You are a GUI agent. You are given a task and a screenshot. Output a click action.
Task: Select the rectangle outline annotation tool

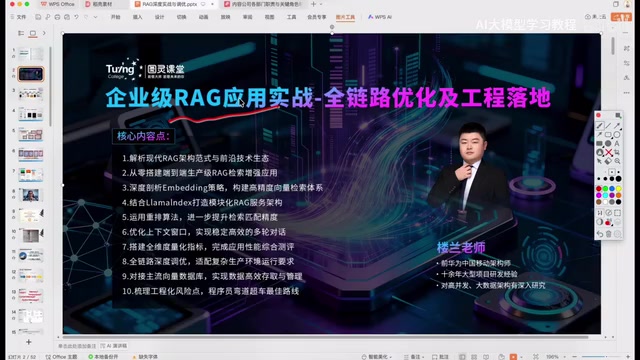click(608, 134)
